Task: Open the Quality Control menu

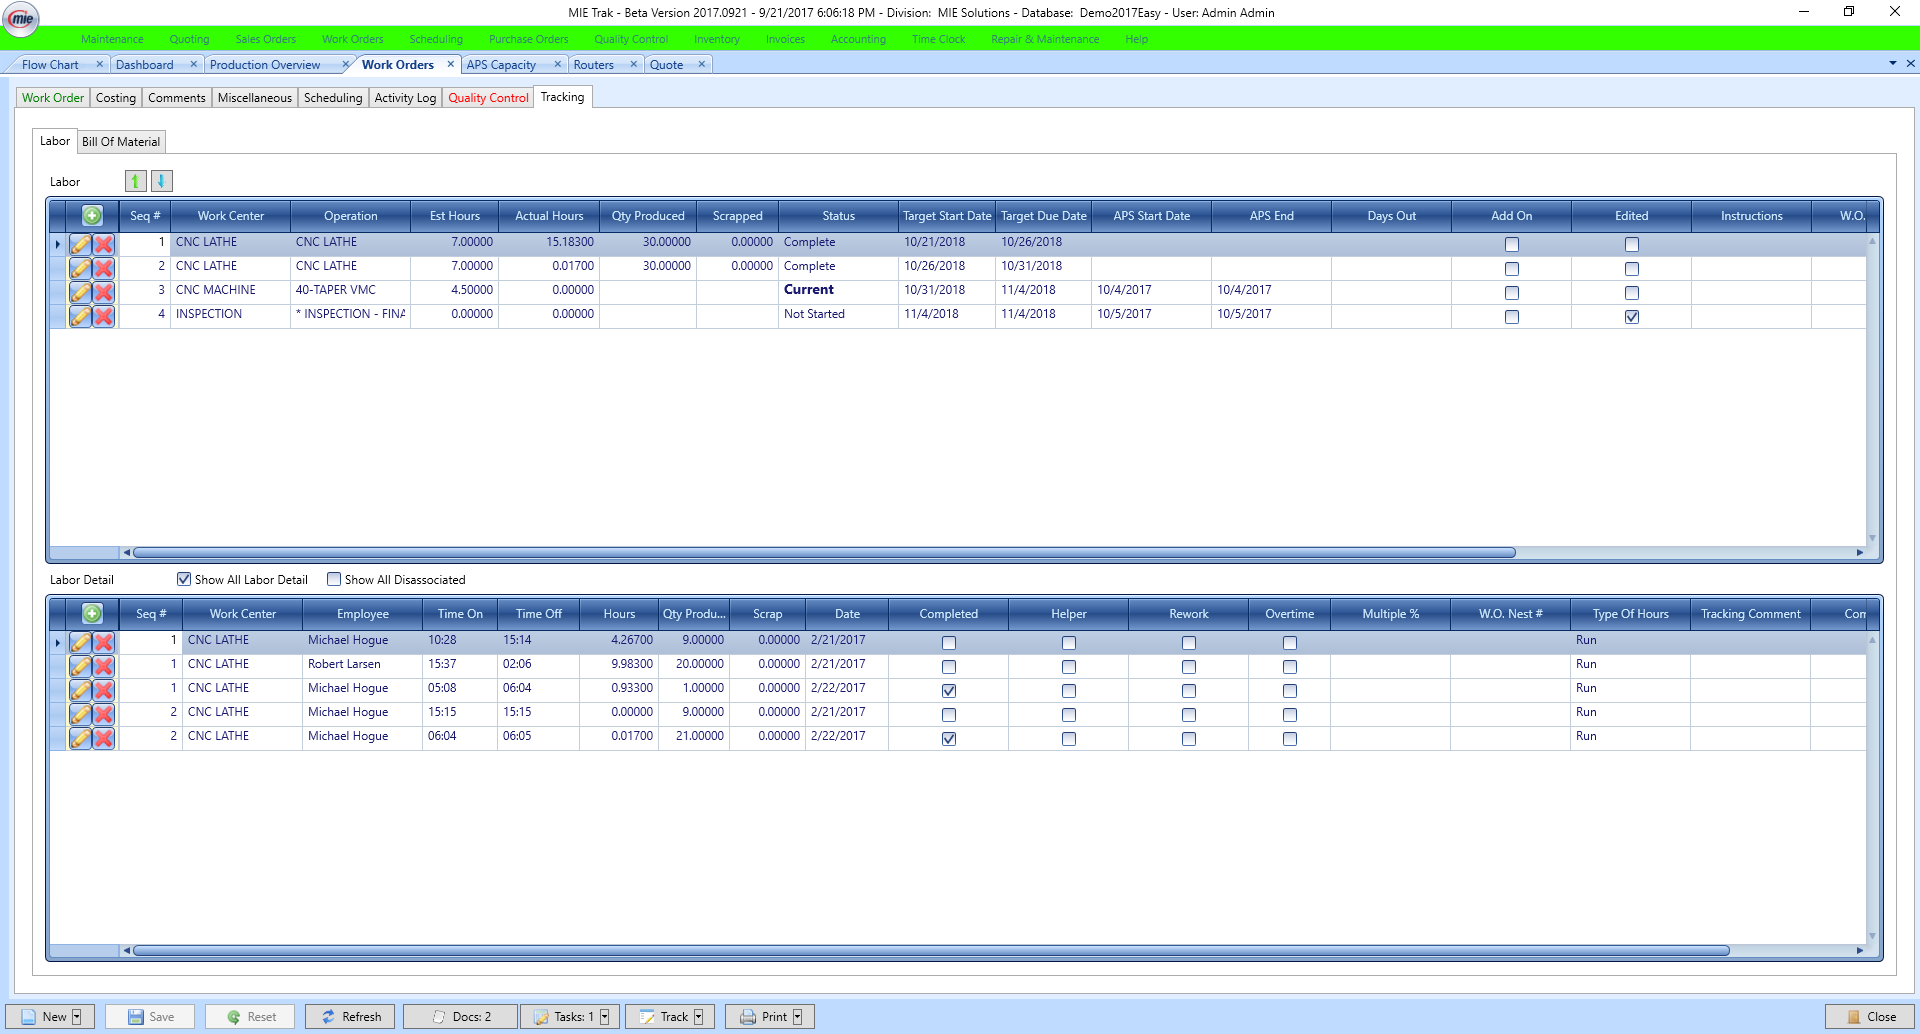Action: click(x=630, y=39)
